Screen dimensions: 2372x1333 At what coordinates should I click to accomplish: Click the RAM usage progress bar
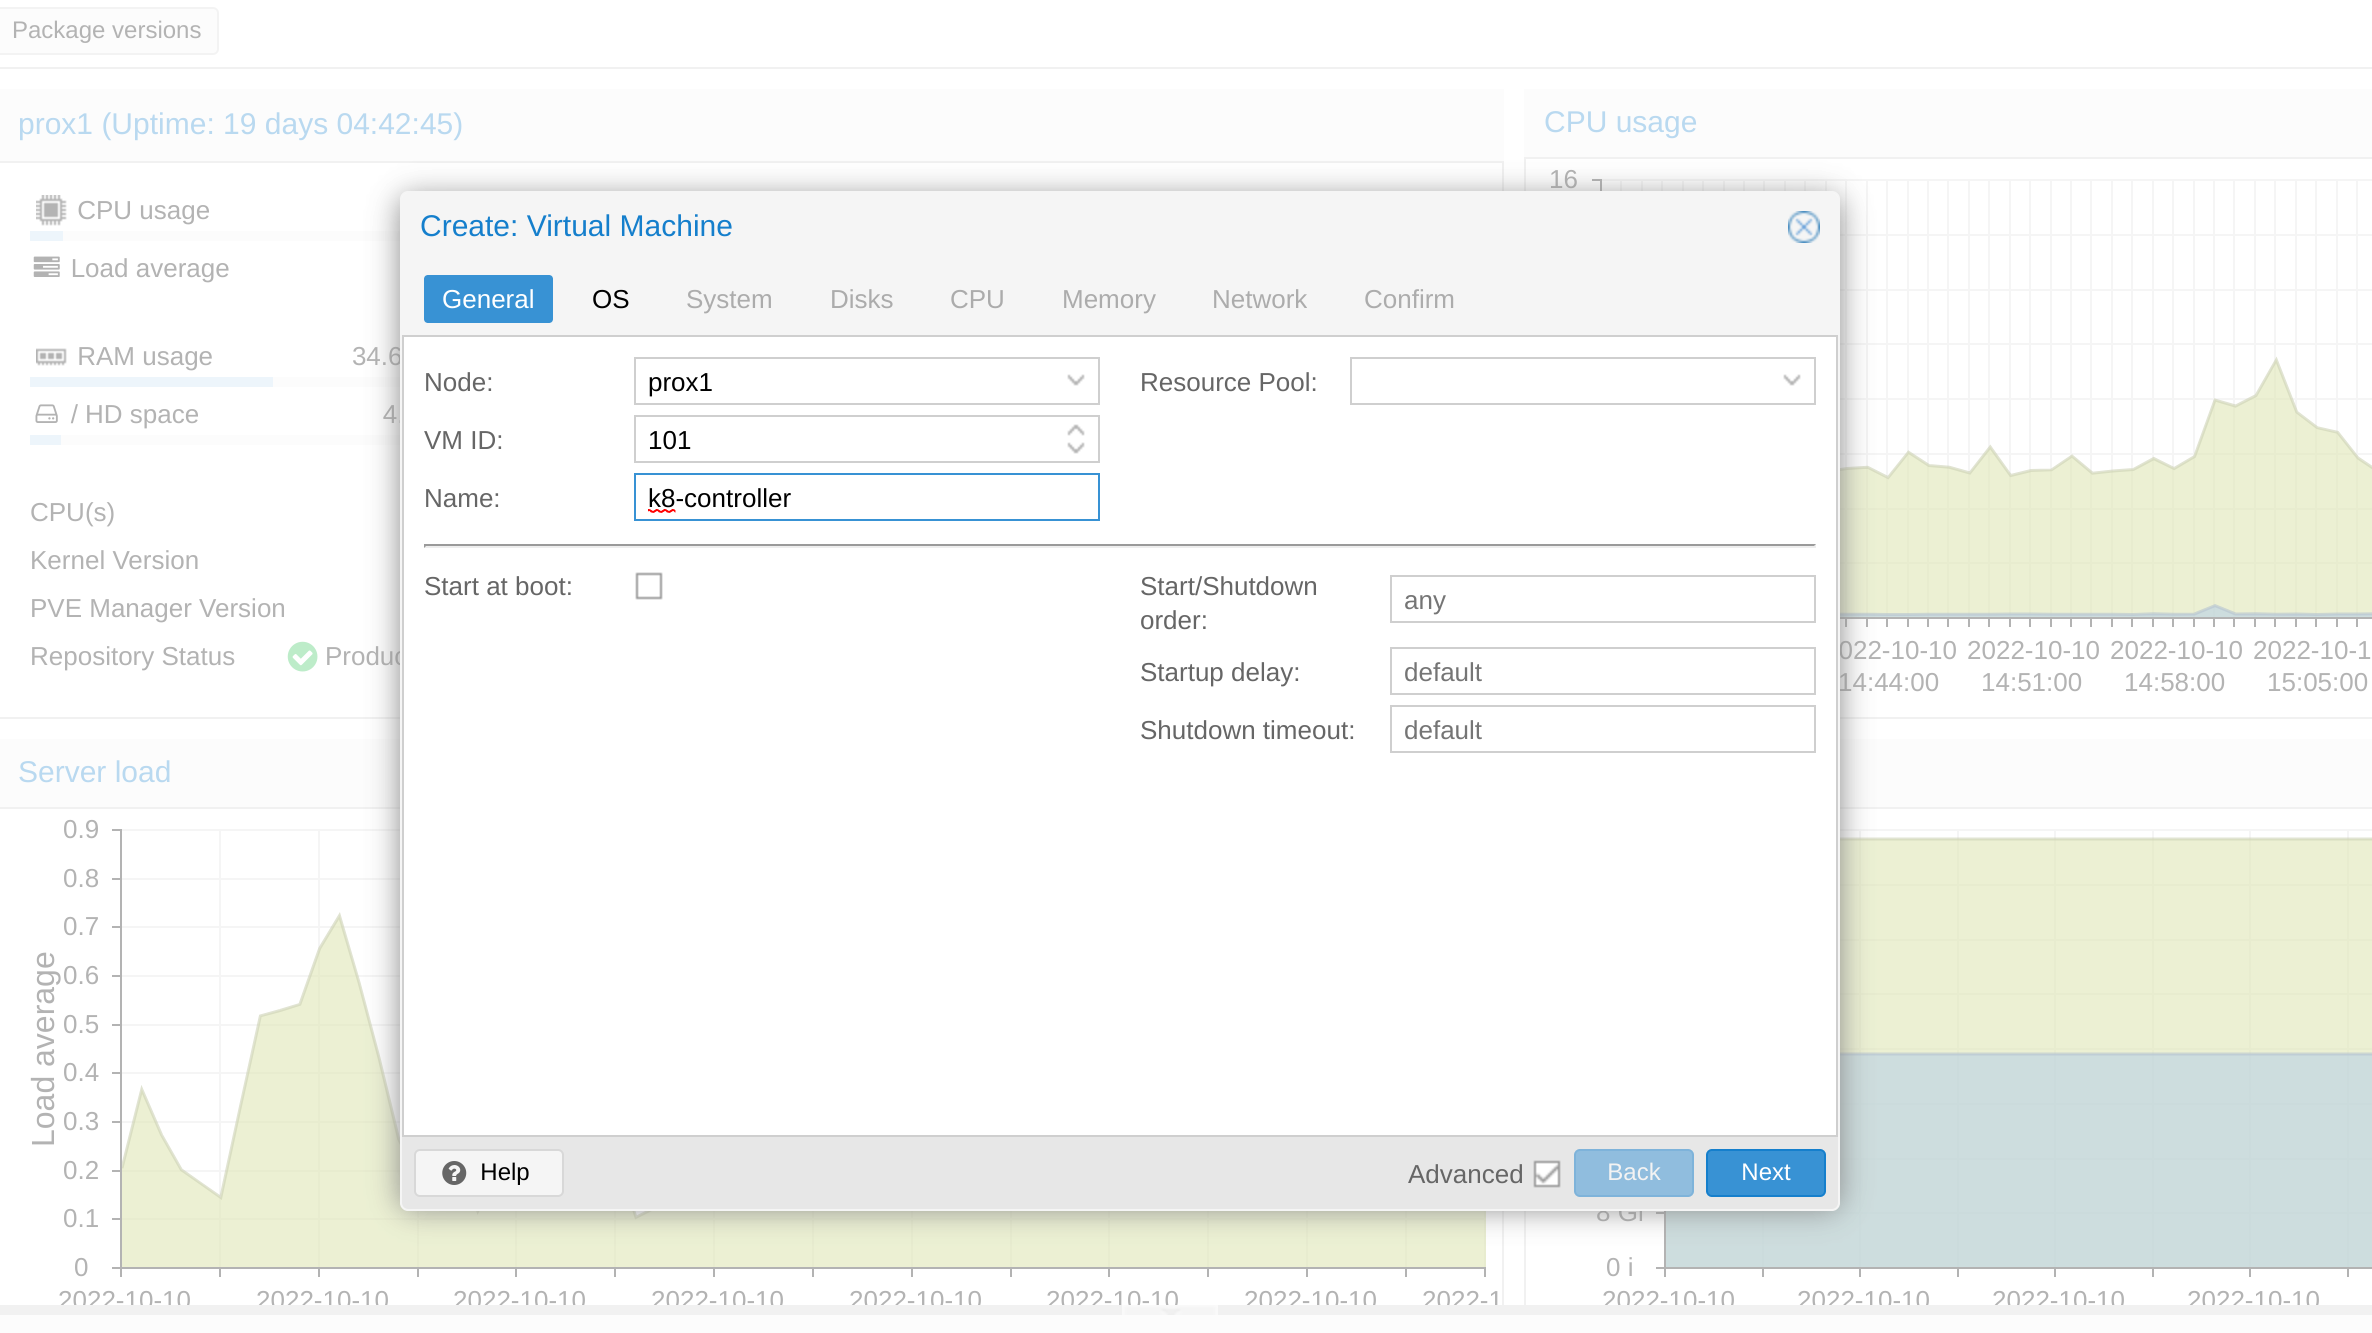click(150, 382)
